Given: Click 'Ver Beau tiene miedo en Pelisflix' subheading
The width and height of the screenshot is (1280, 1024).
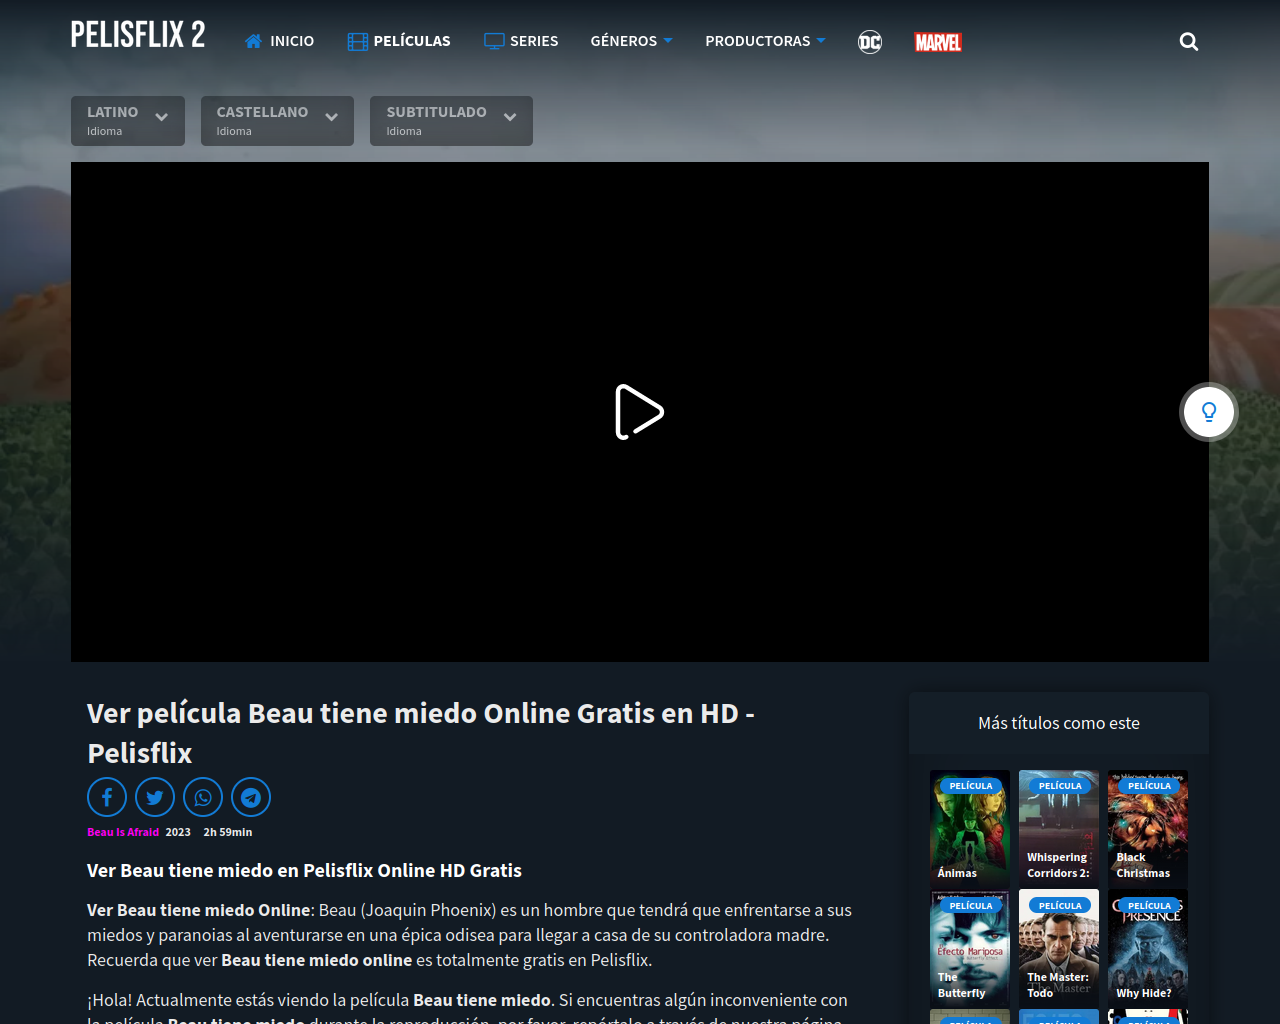Looking at the screenshot, I should (x=304, y=870).
